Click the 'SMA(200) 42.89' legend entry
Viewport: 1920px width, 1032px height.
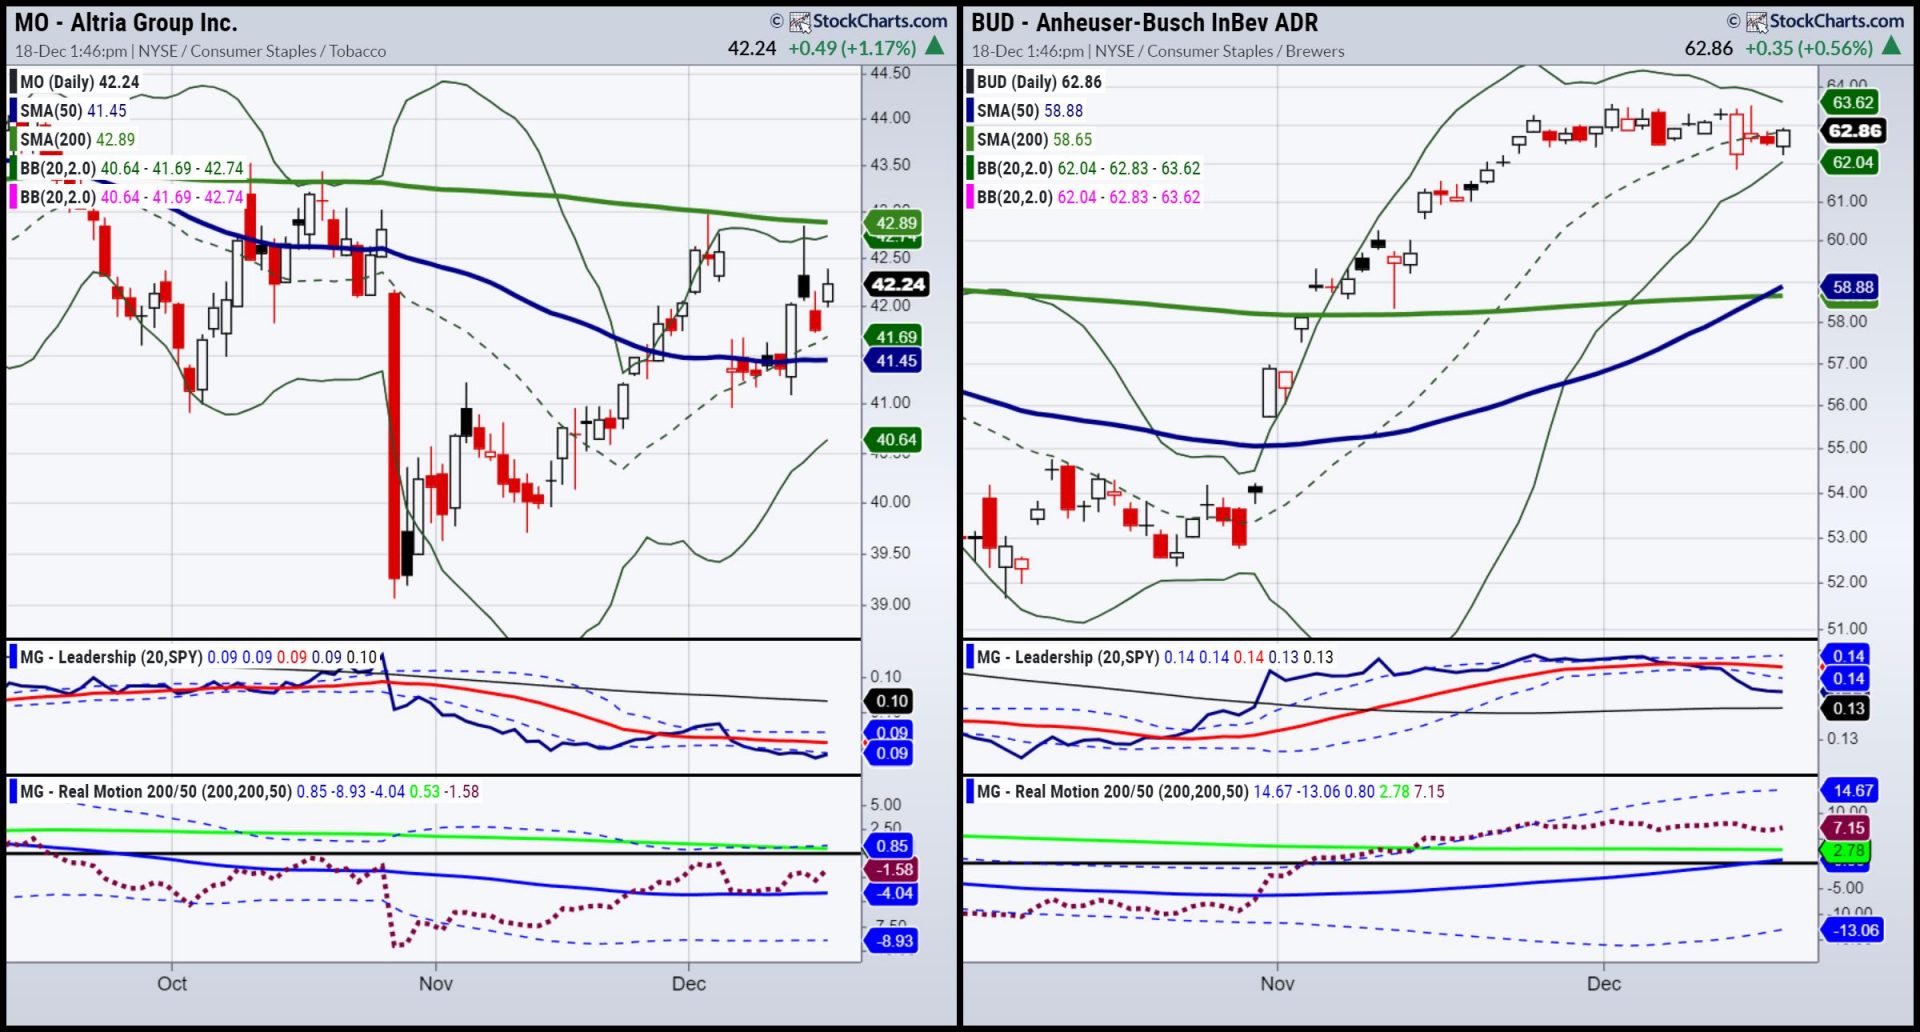pos(77,140)
